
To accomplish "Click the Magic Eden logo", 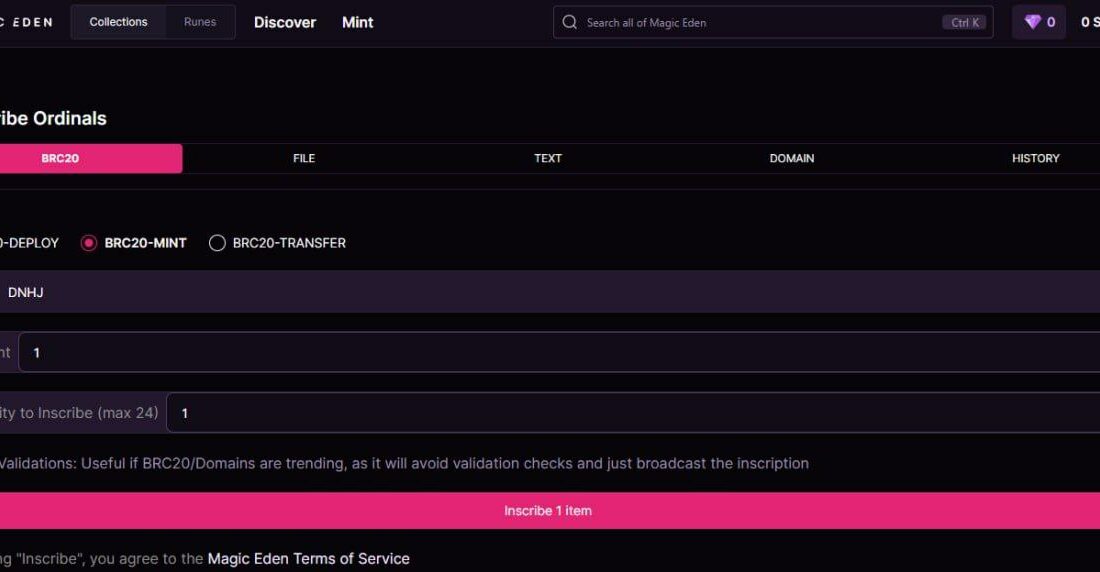I will (27, 22).
